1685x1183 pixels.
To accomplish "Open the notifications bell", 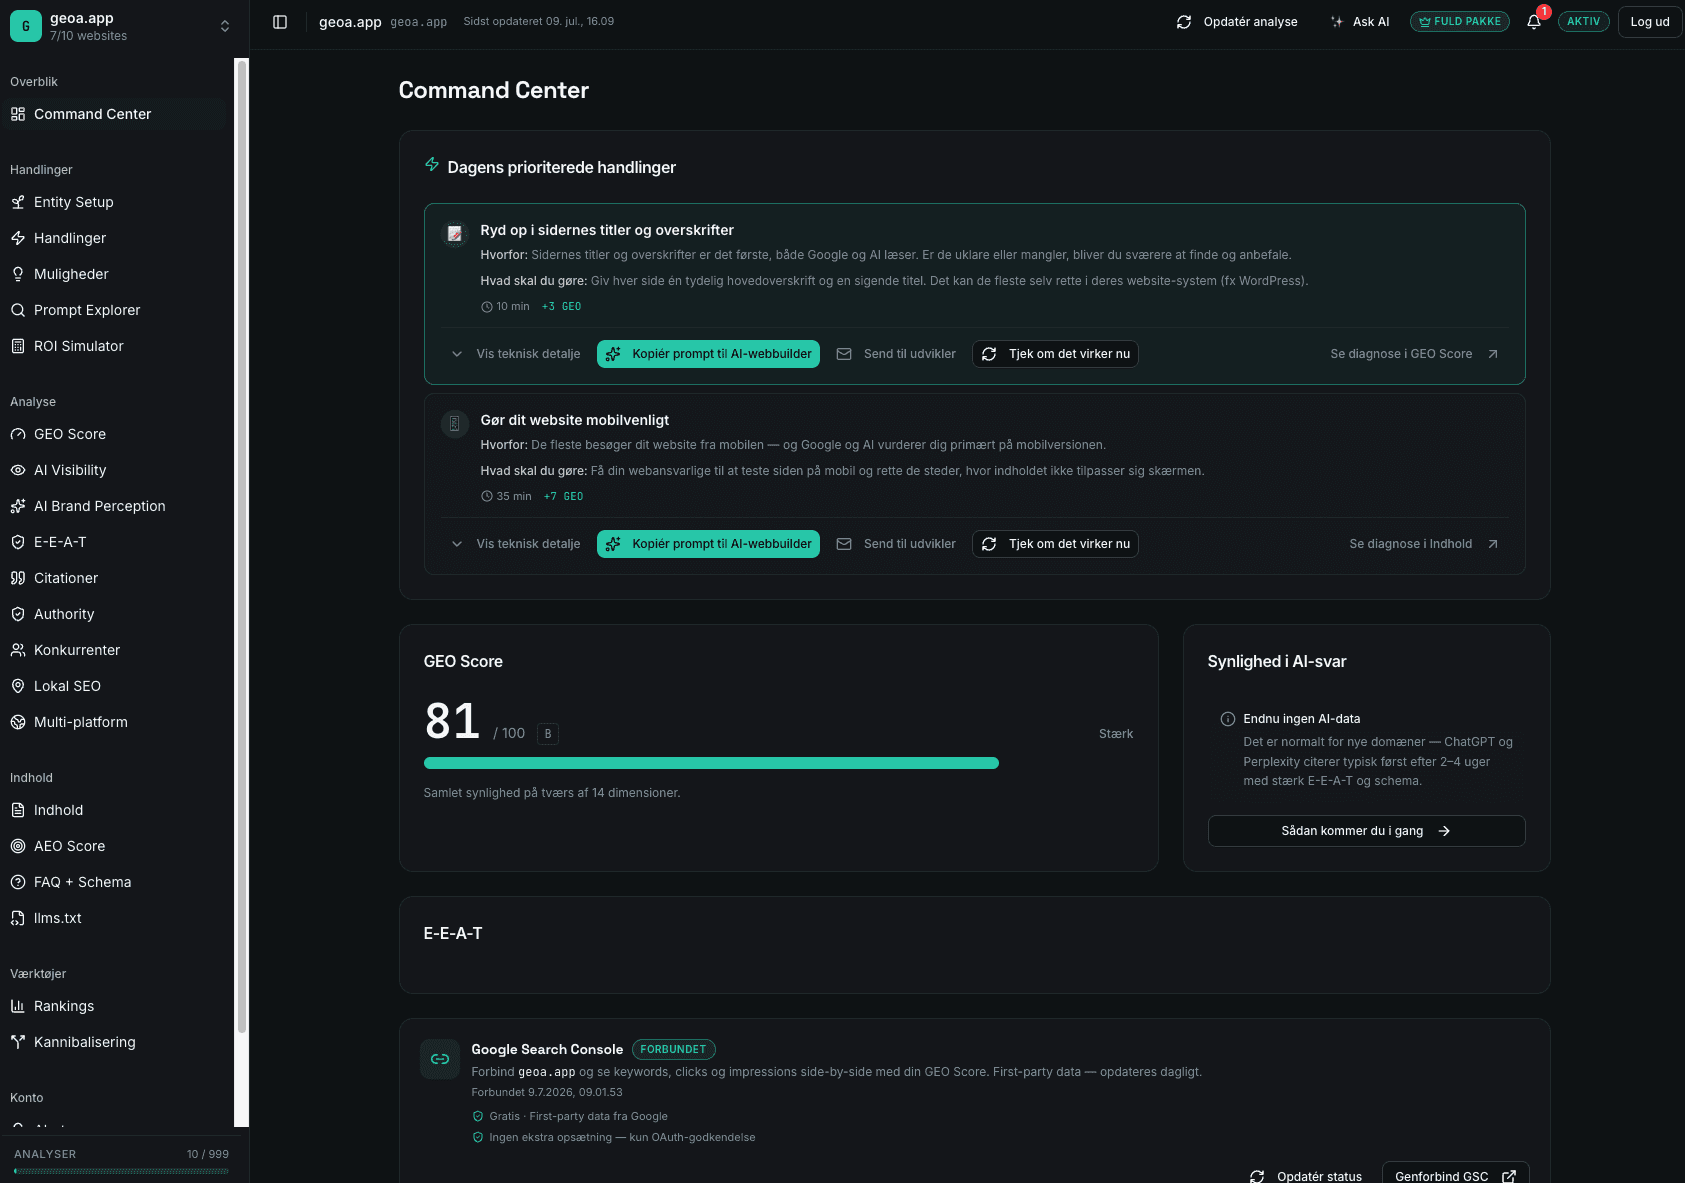I will 1534,21.
